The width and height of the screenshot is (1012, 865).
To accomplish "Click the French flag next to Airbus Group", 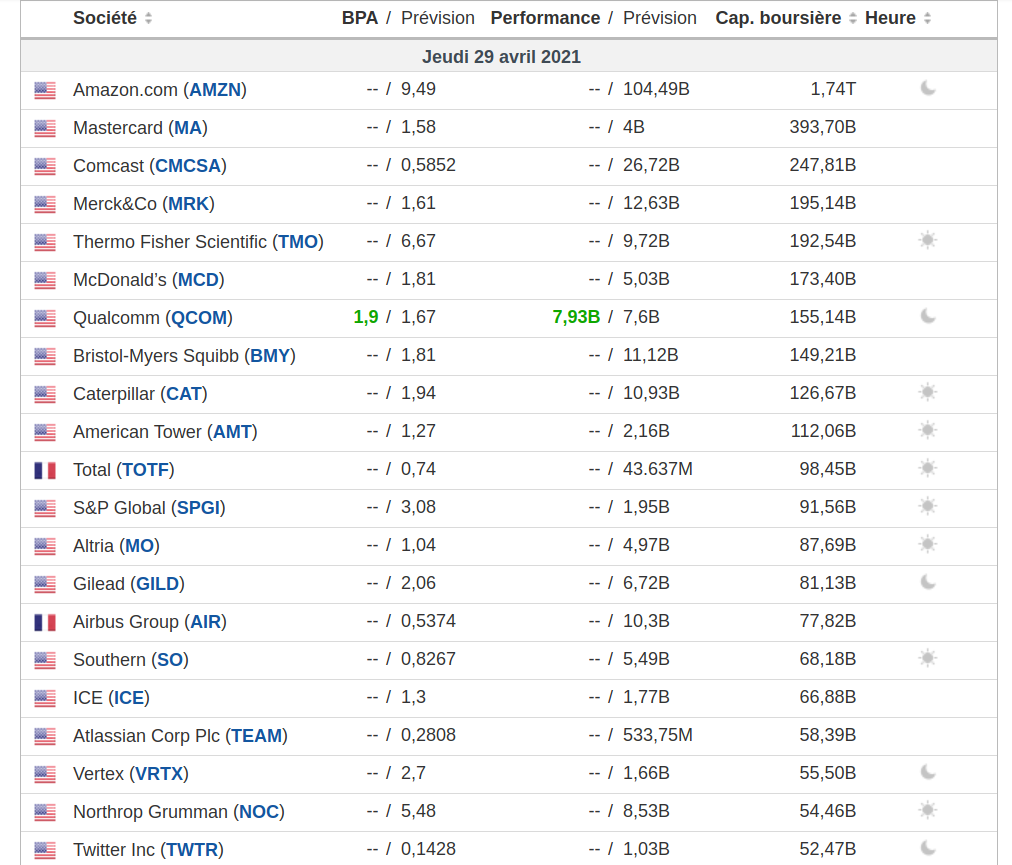I will pyautogui.click(x=45, y=623).
